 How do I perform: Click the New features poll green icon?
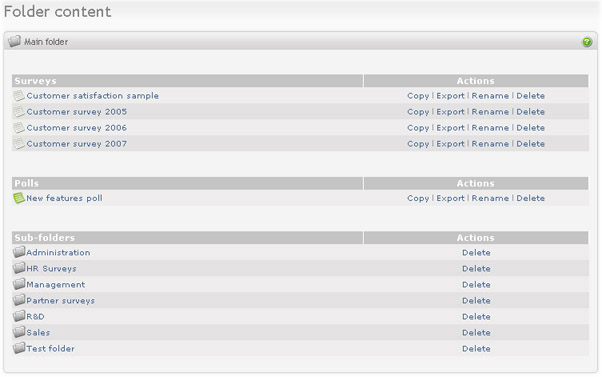19,198
